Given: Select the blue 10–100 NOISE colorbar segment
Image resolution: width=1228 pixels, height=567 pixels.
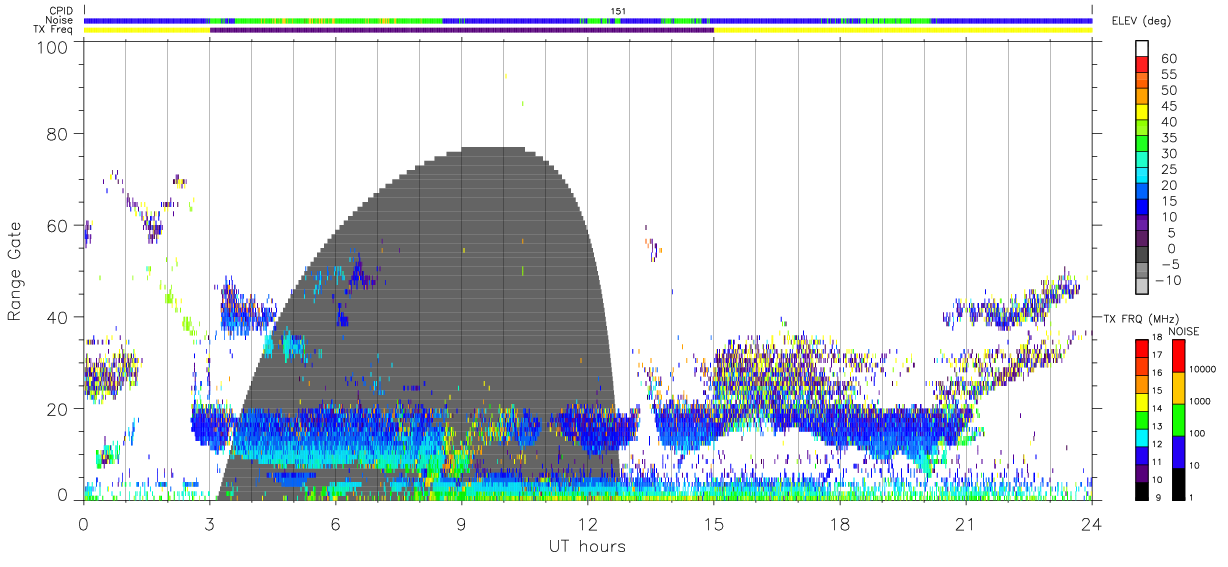Looking at the screenshot, I should [x=1177, y=452].
